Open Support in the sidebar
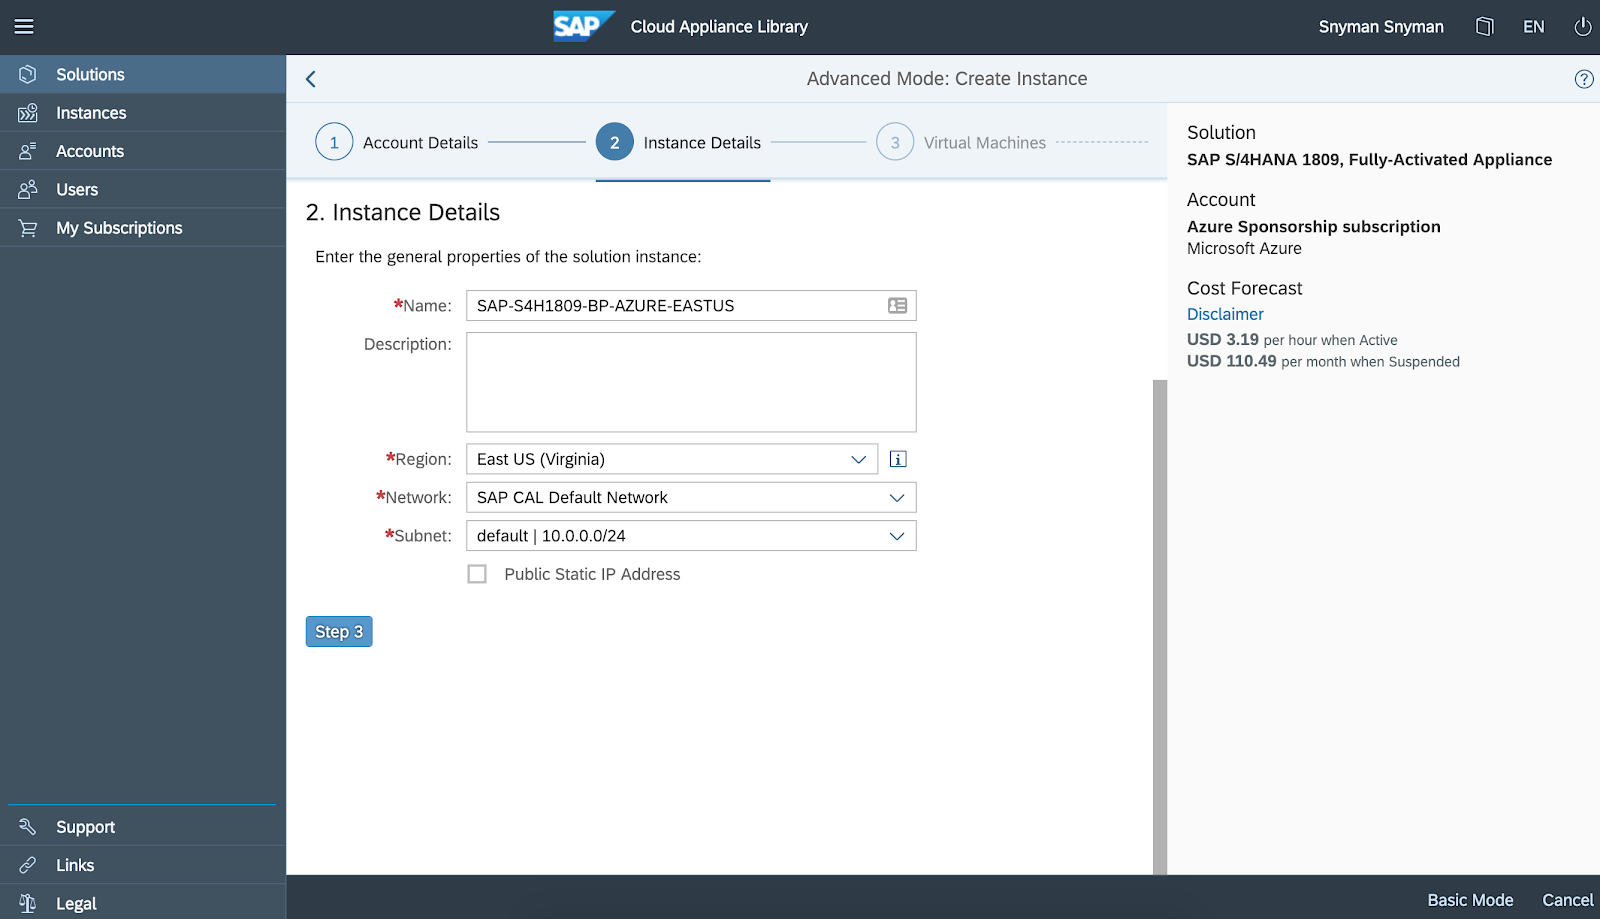 (x=143, y=827)
